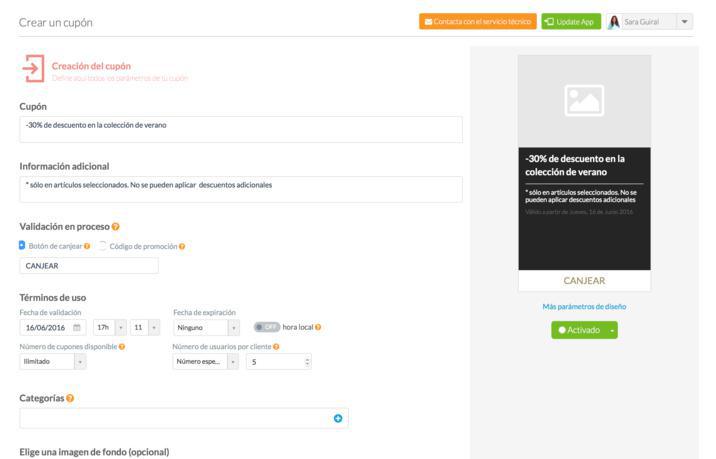Expand the Ilimitado coupons available dropdown
This screenshot has height=459, width=716.
pyautogui.click(x=53, y=362)
